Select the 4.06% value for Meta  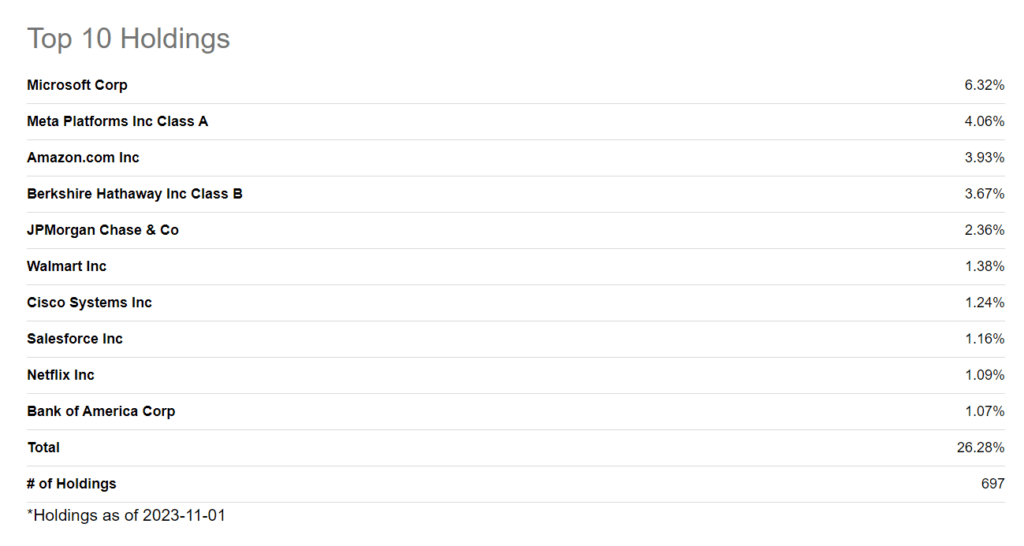click(x=984, y=121)
